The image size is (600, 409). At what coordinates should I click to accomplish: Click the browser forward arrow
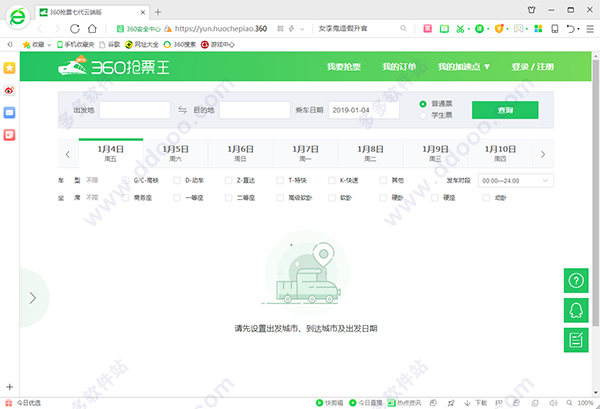[x=57, y=29]
